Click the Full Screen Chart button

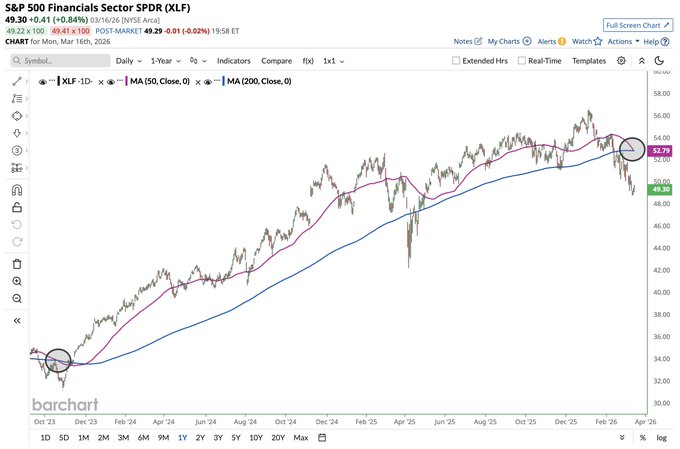point(638,25)
